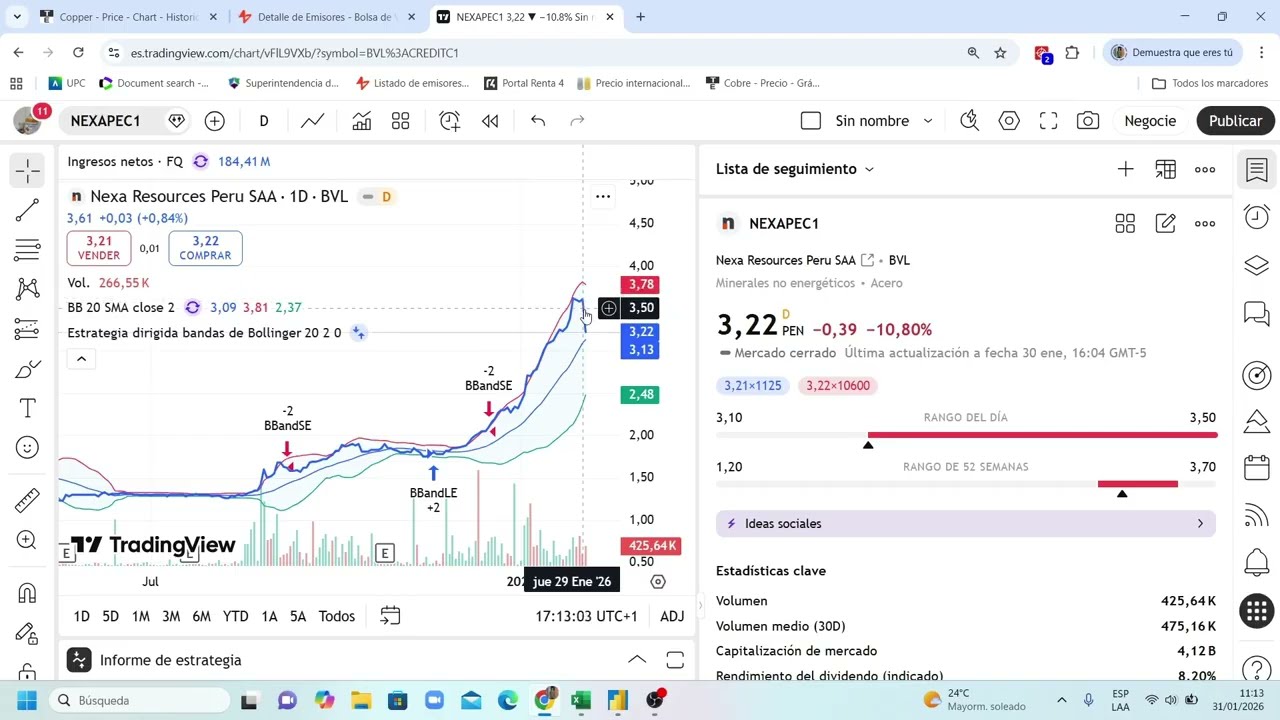Toggle the magnet snap mode

point(27,593)
